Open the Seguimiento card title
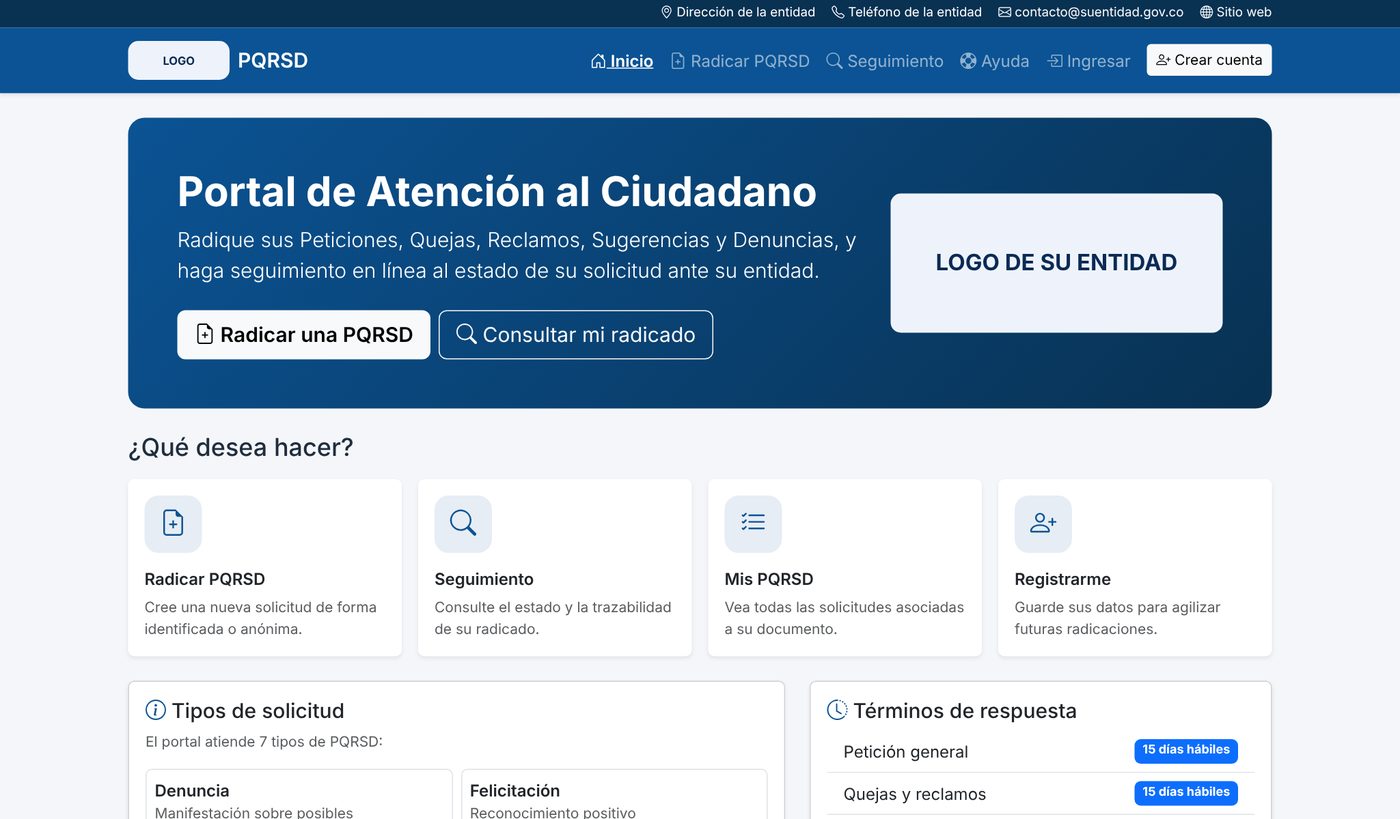1400x819 pixels. pyautogui.click(x=484, y=579)
